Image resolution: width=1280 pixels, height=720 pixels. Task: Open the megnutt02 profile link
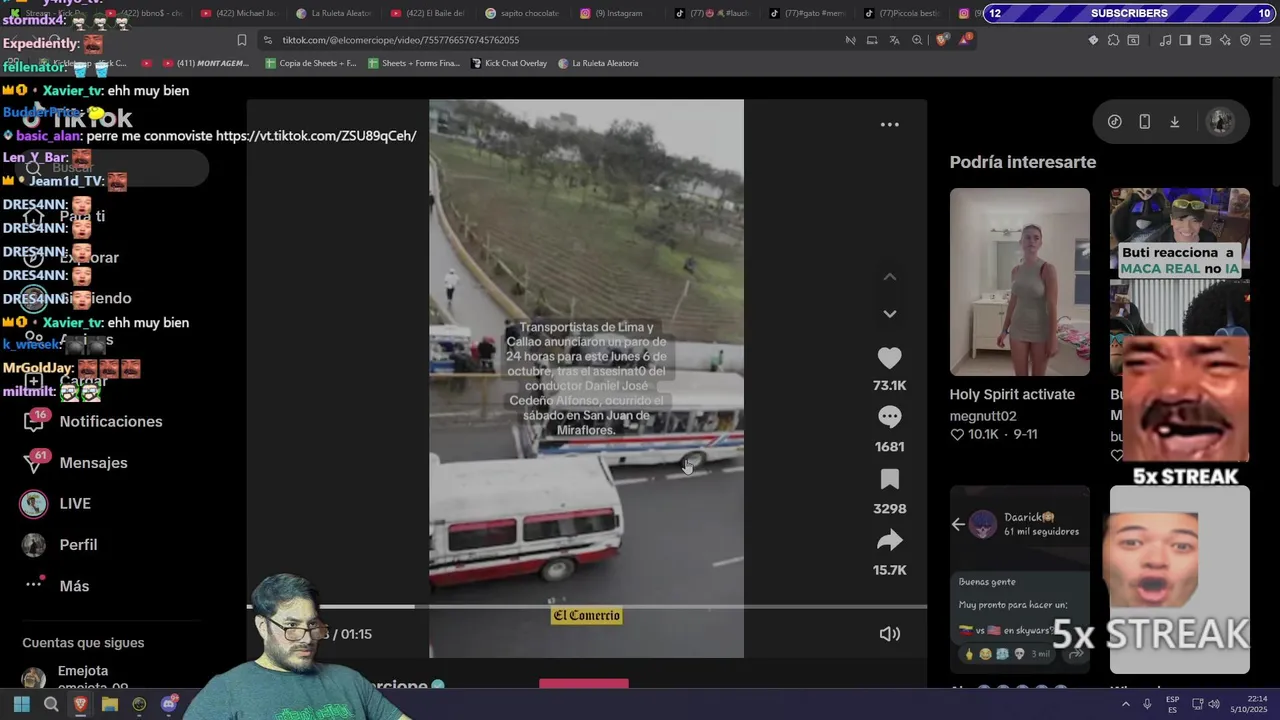(x=983, y=416)
